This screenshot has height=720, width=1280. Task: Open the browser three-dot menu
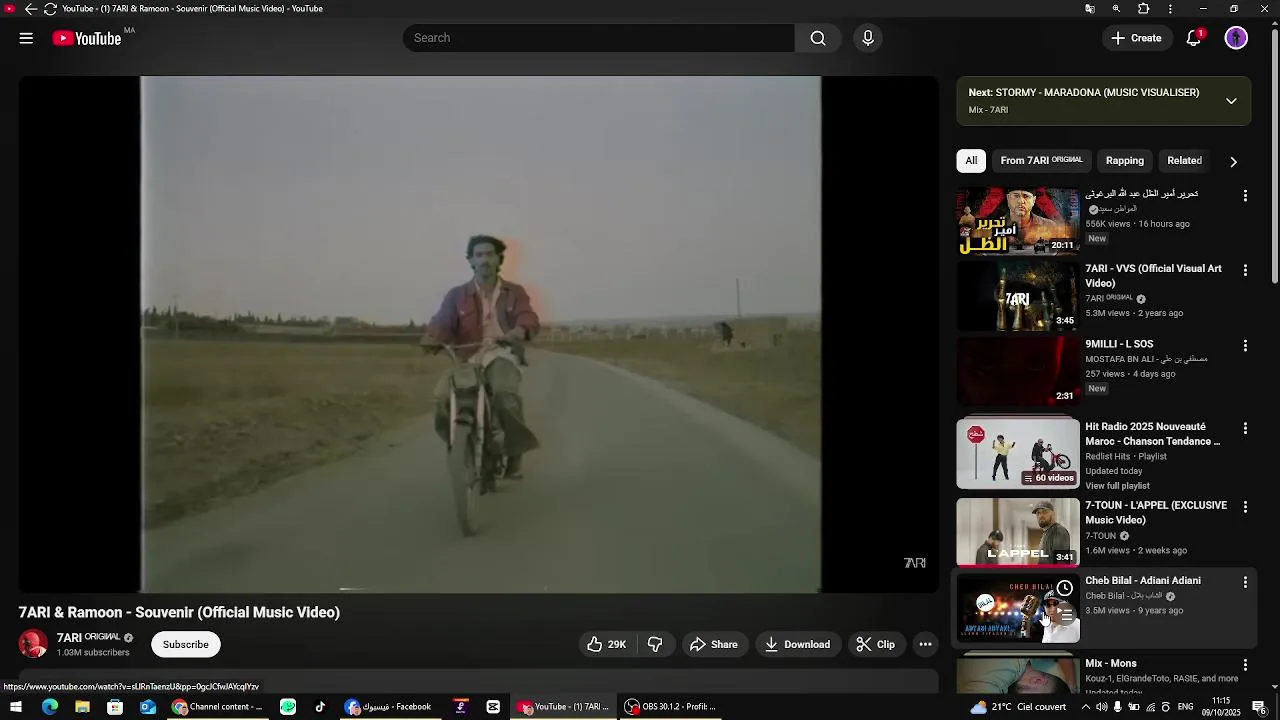click(1171, 9)
